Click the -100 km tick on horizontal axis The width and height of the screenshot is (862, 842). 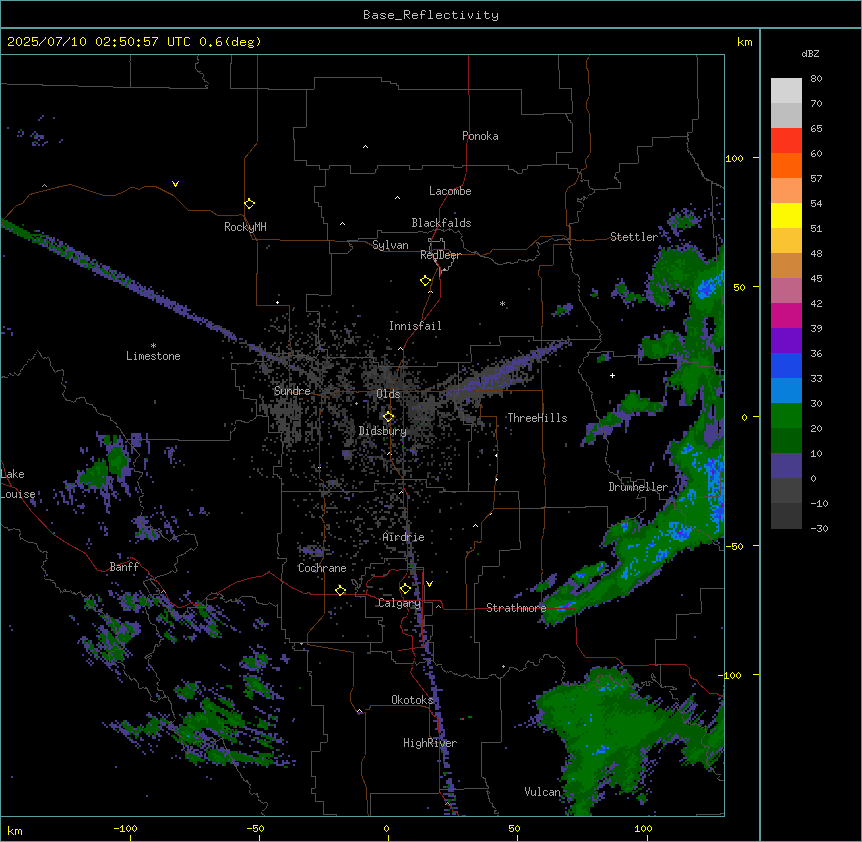tap(125, 829)
